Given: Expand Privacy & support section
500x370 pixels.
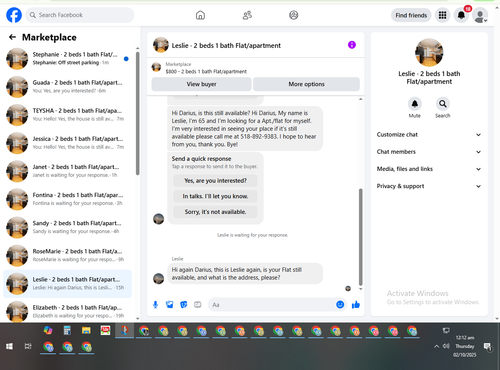Looking at the screenshot, I should pyautogui.click(x=429, y=186).
